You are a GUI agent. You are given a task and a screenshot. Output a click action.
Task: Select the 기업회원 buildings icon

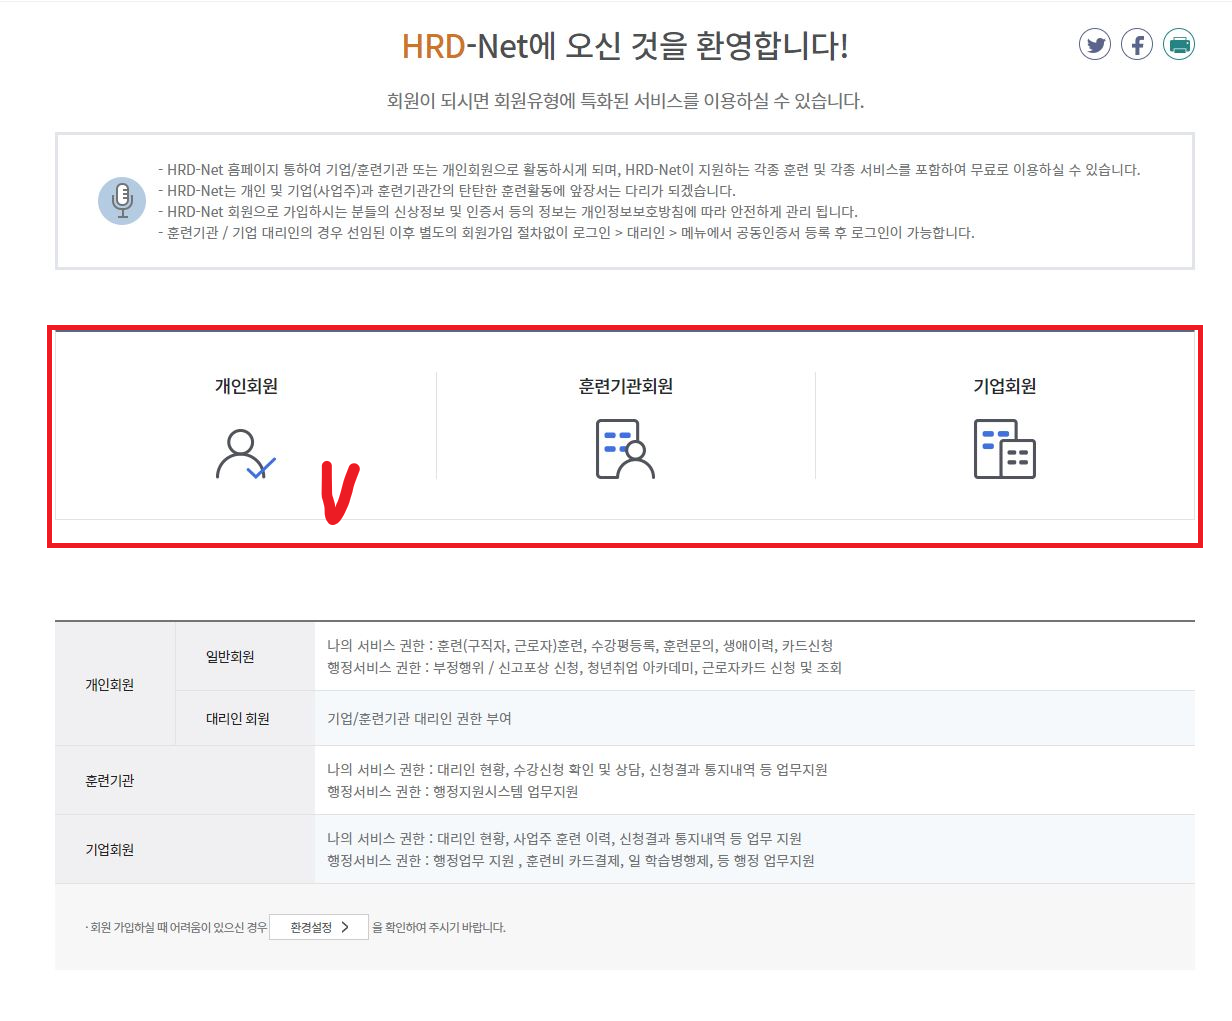point(1004,449)
